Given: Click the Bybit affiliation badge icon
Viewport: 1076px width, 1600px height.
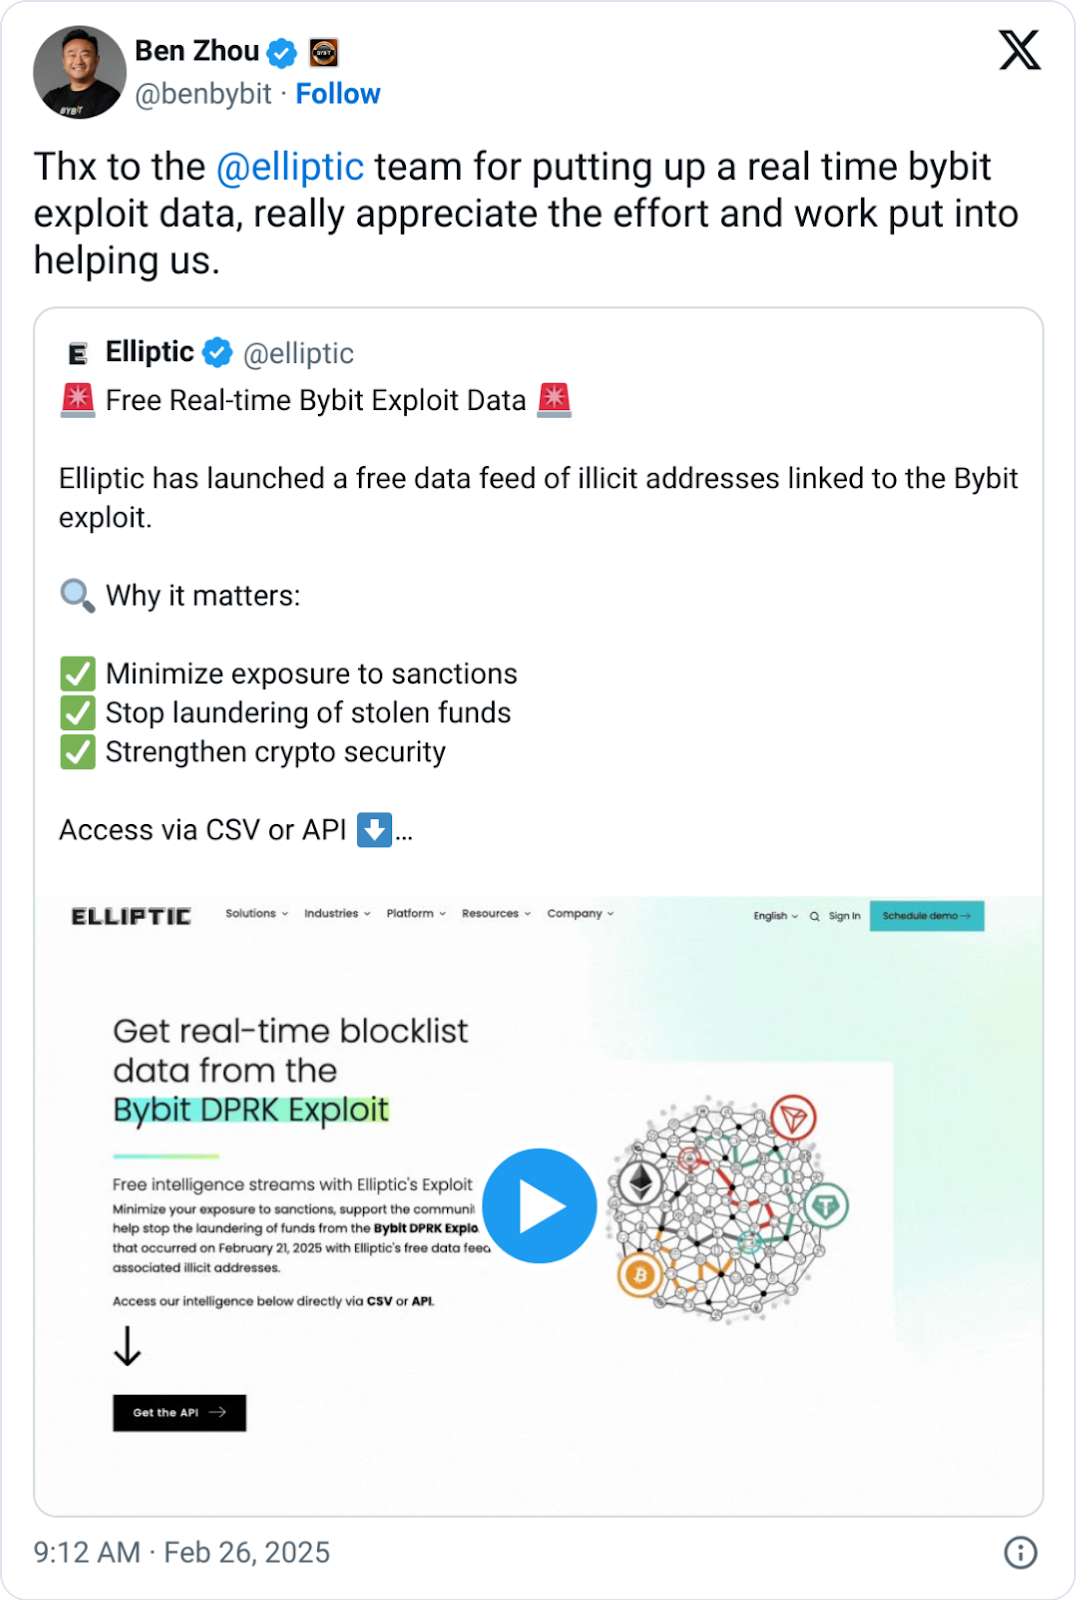Looking at the screenshot, I should pyautogui.click(x=323, y=52).
